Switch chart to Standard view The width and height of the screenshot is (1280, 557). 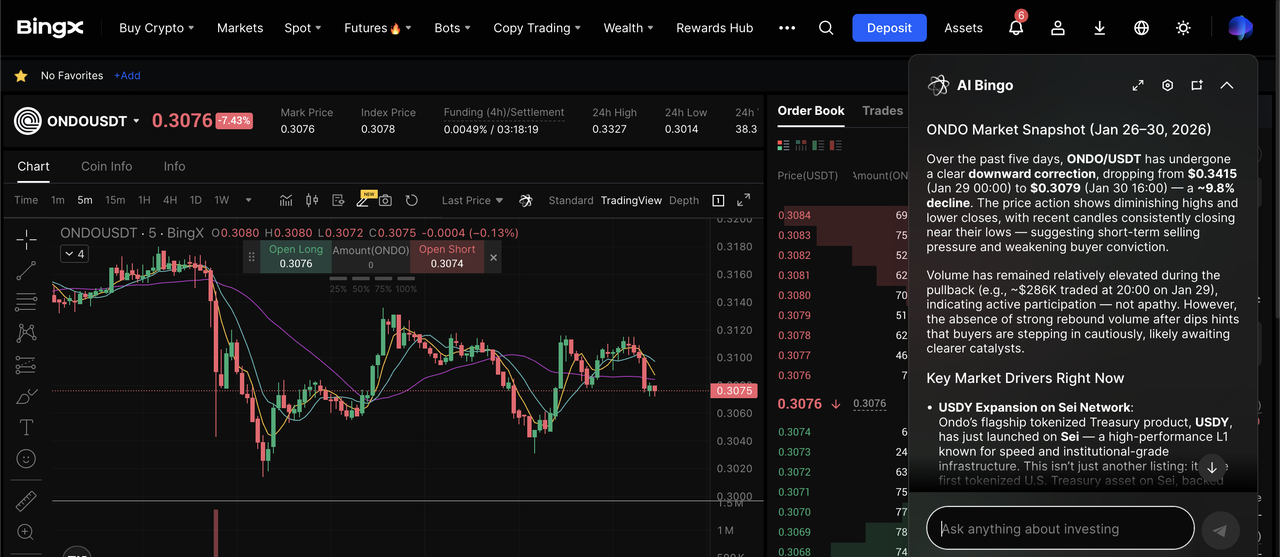coord(570,200)
